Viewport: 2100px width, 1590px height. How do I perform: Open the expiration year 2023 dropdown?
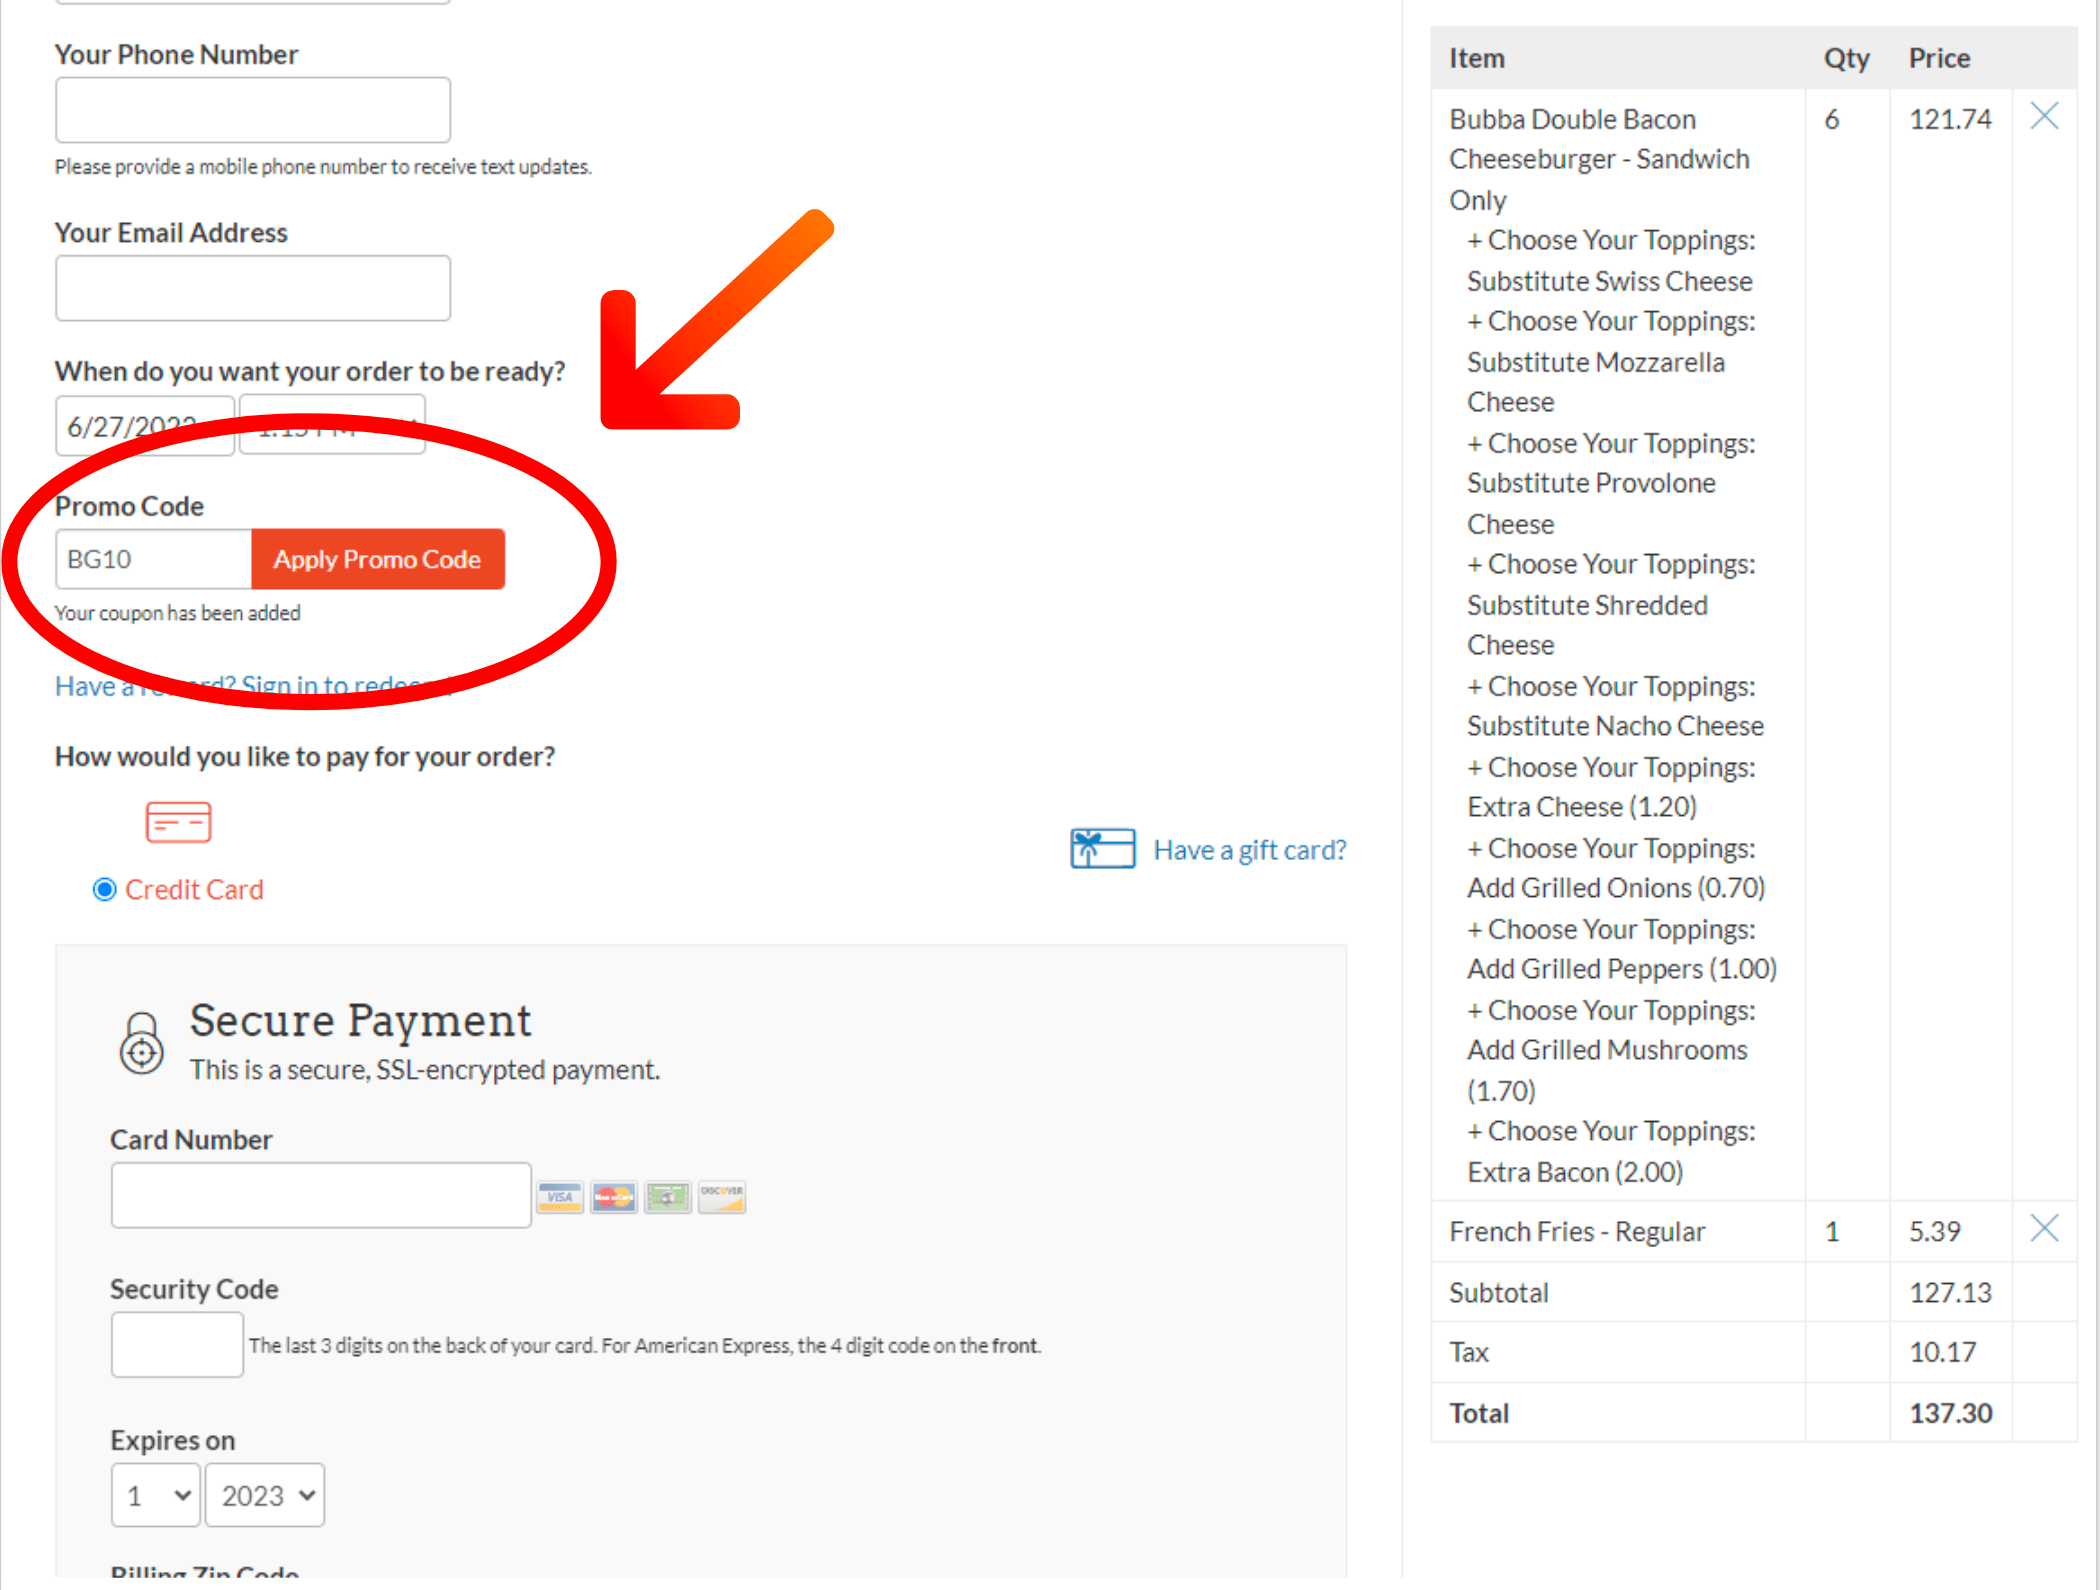pos(265,1496)
